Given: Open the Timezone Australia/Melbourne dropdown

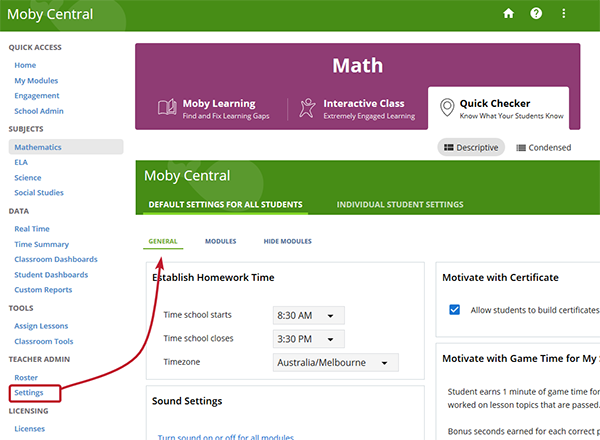Looking at the screenshot, I should click(336, 362).
